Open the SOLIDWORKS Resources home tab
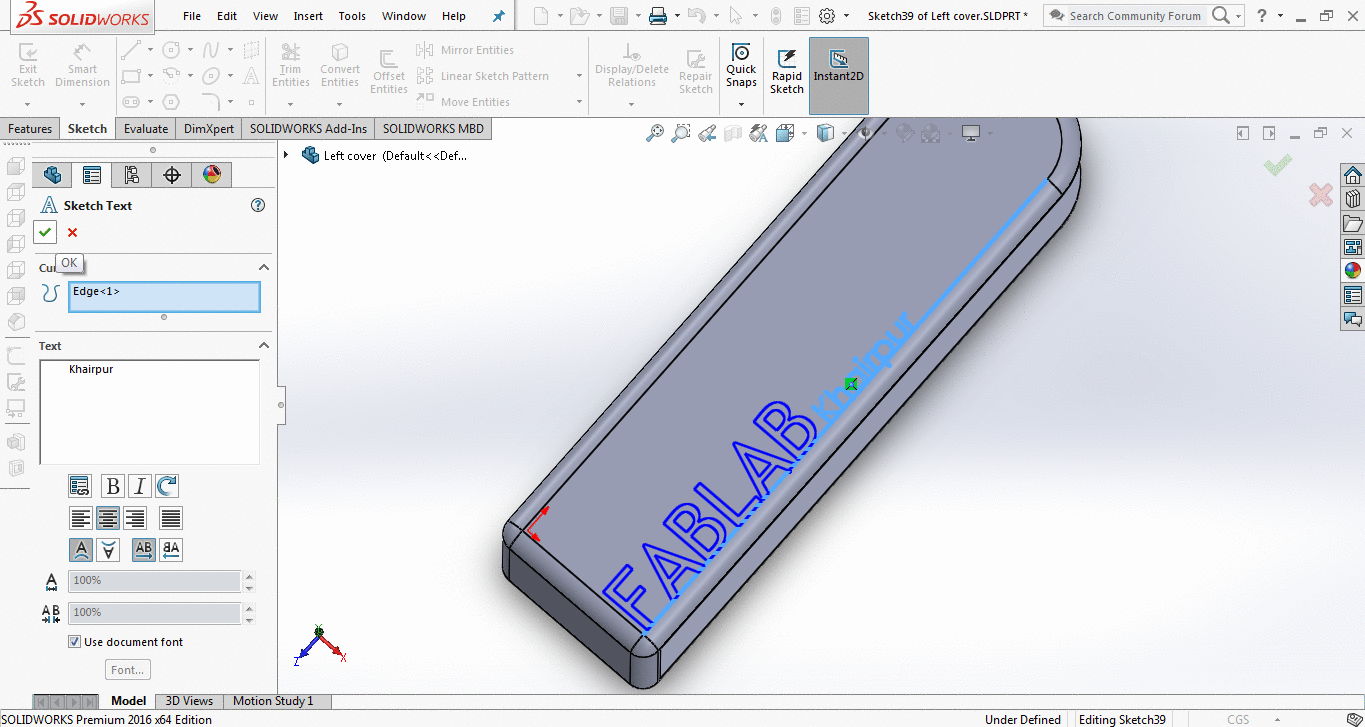The height and width of the screenshot is (727, 1365). click(1353, 175)
